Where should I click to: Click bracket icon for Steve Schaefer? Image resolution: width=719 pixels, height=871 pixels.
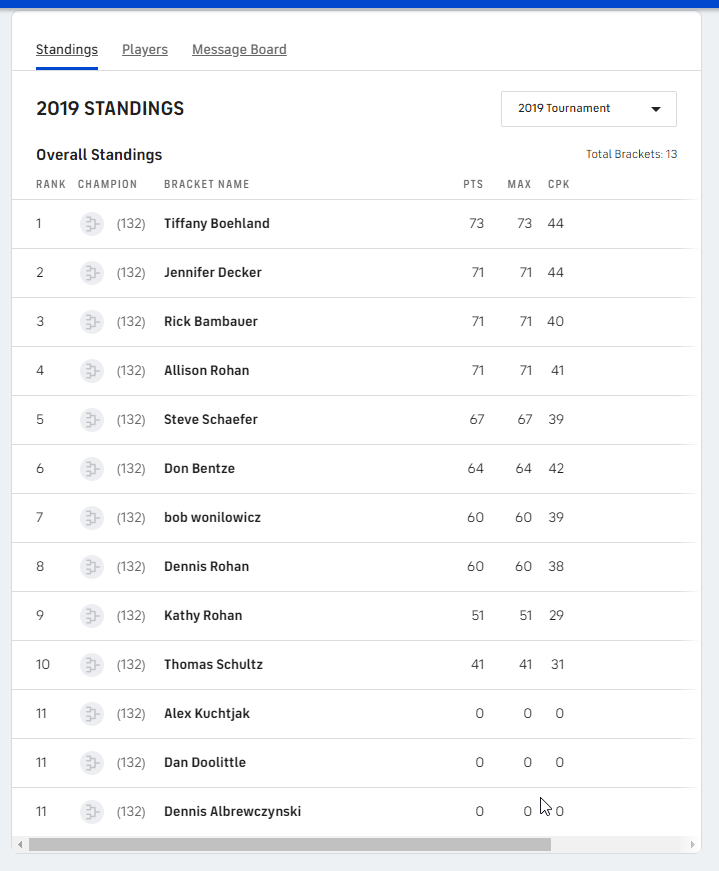click(x=92, y=420)
